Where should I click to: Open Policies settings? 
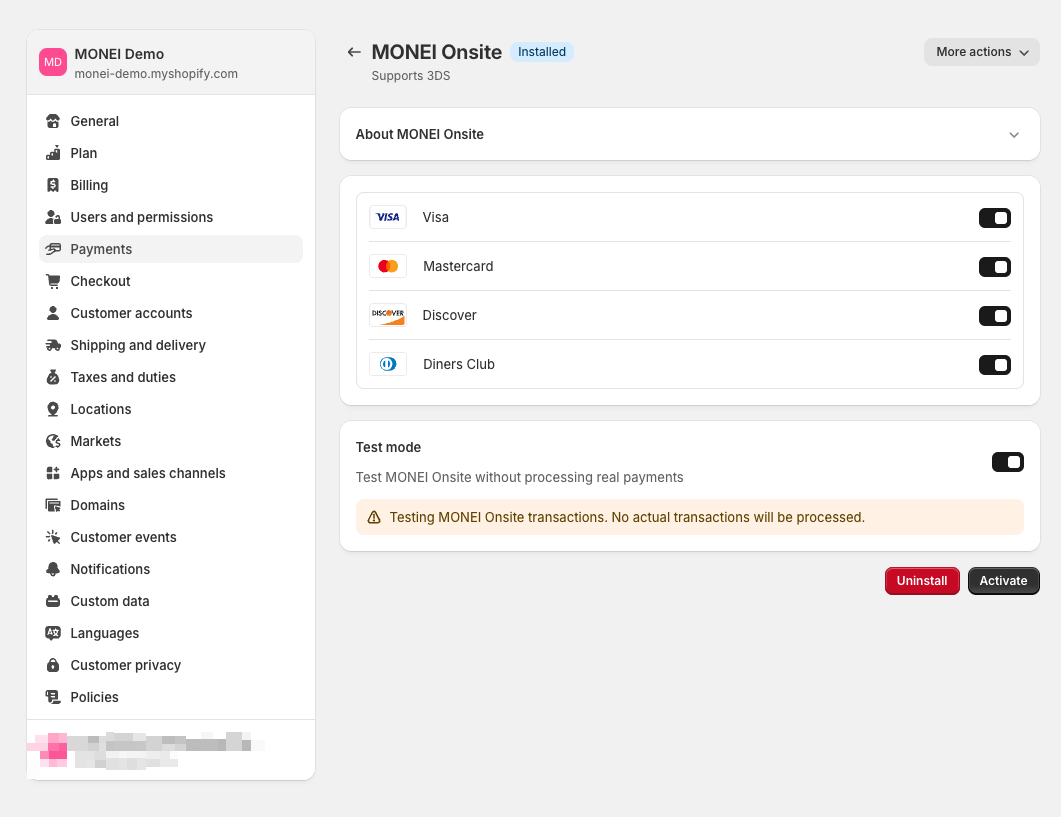(171, 697)
